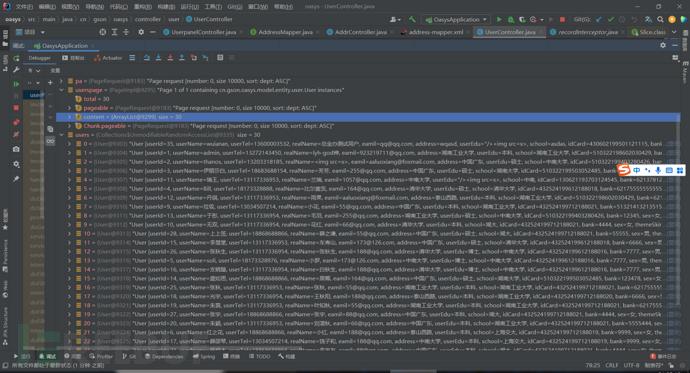Click Step Out debugger icon
Screen dimensions: 690x373
181,58
